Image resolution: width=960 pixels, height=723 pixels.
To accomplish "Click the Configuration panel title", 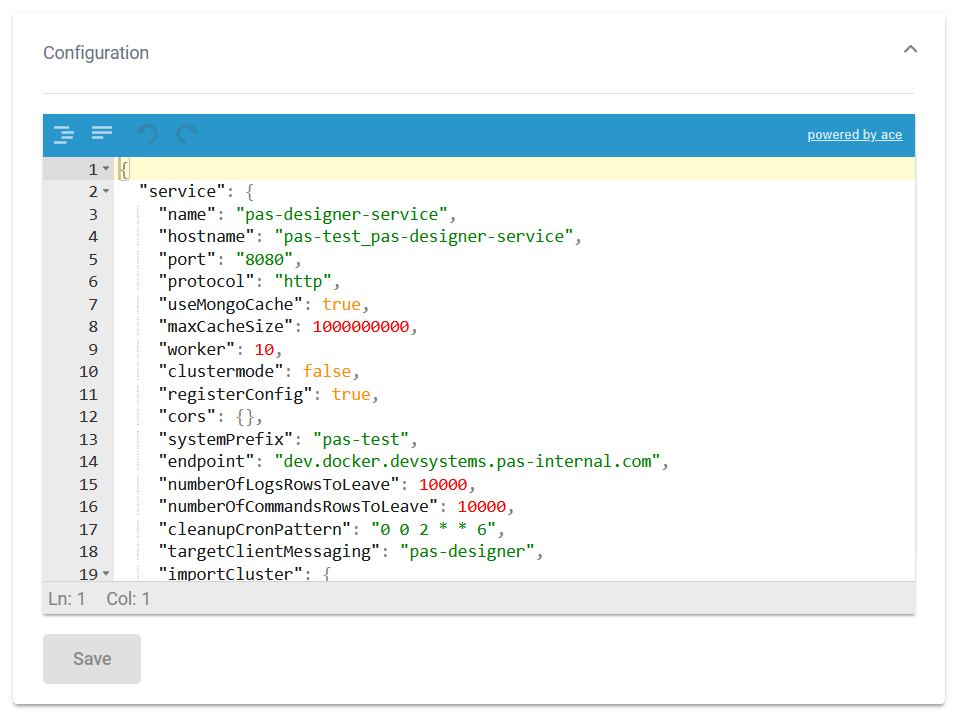I will [x=96, y=53].
